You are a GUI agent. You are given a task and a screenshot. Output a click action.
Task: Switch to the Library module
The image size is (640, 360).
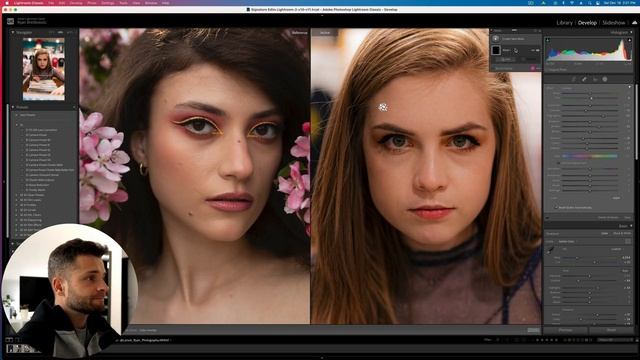pos(564,23)
